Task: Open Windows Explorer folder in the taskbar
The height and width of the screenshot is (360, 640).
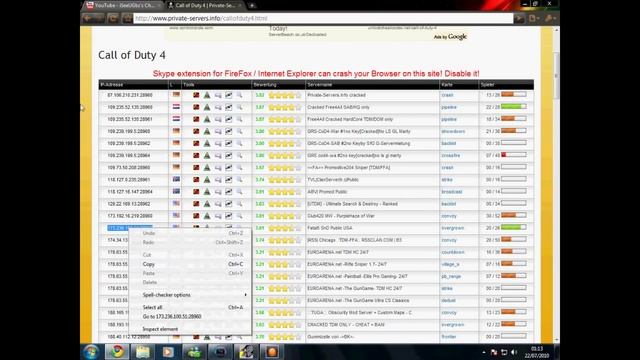Action: tap(143, 351)
